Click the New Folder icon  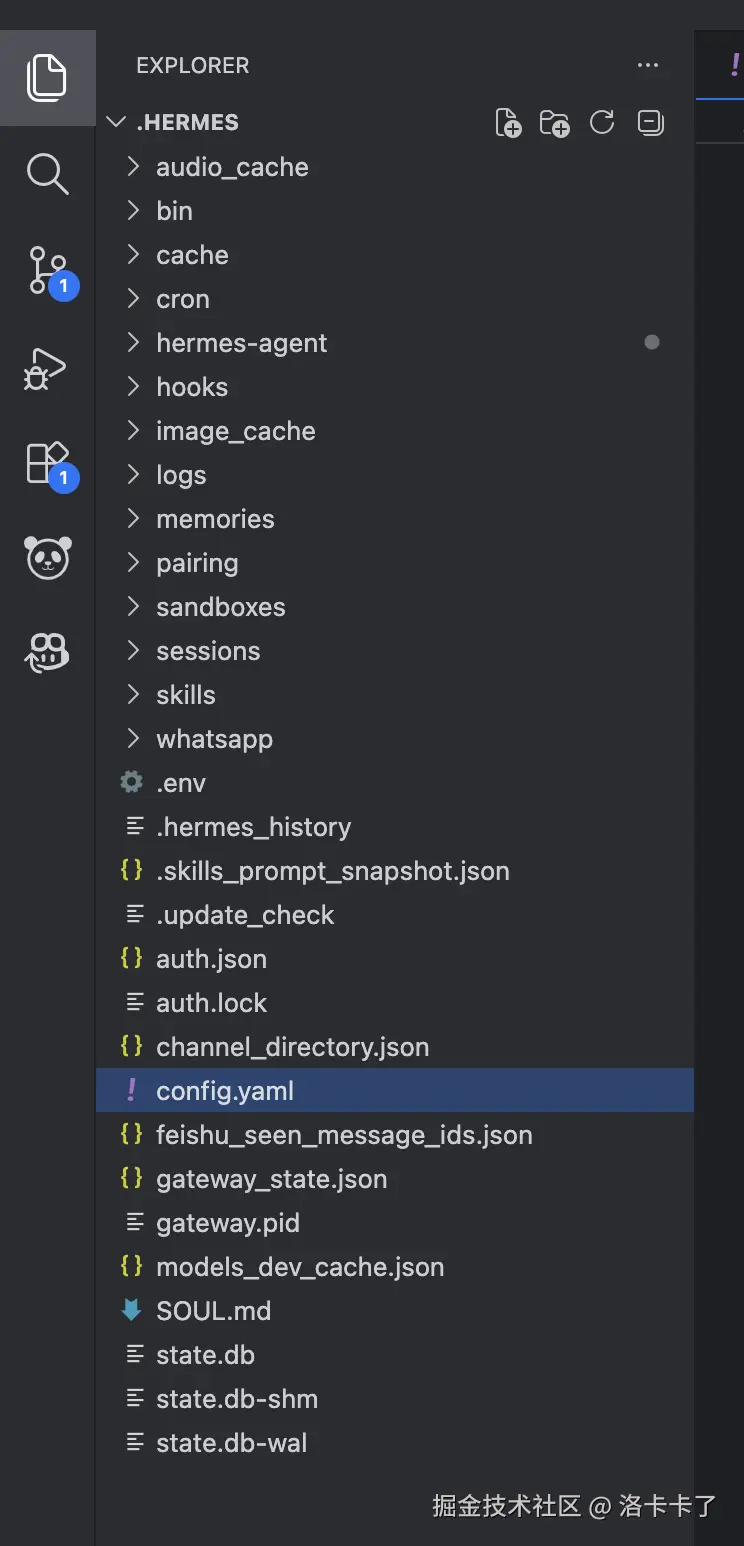(554, 123)
